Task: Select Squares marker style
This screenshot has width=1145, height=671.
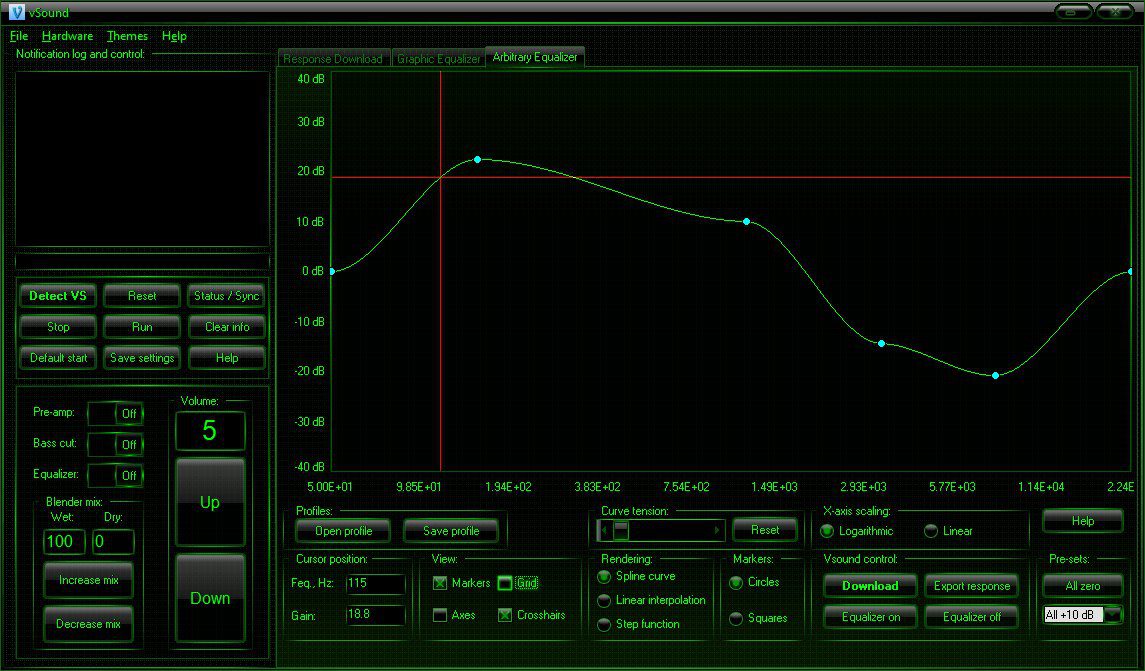Action: click(736, 618)
